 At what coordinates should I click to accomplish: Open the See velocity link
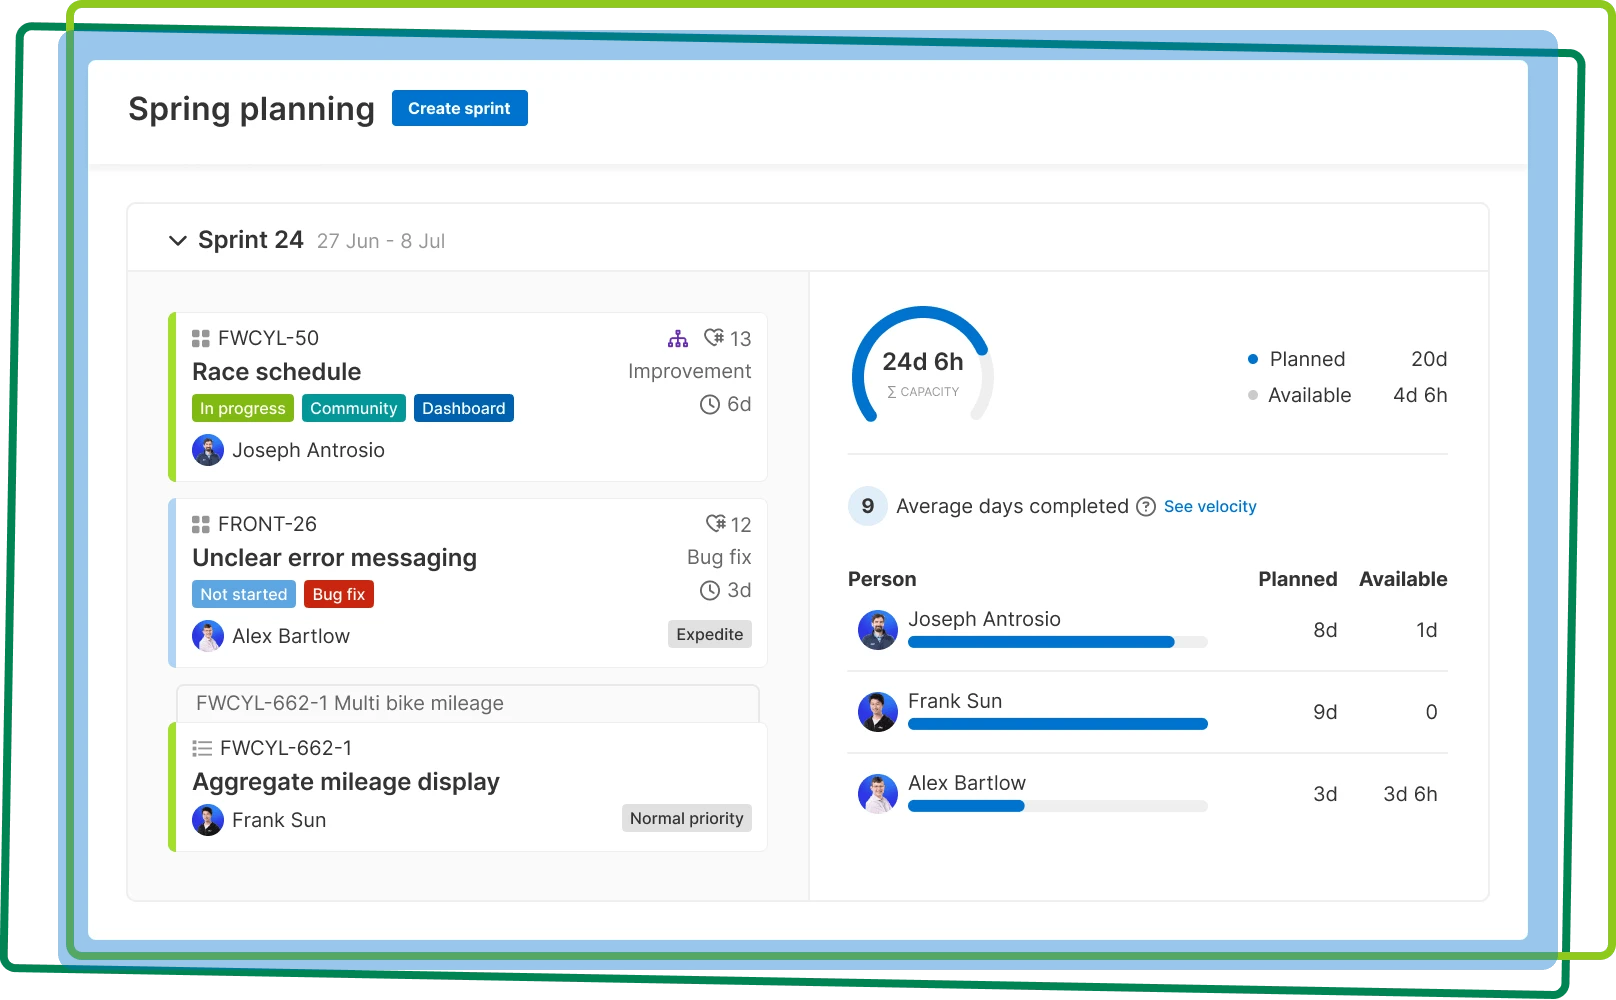click(1210, 506)
